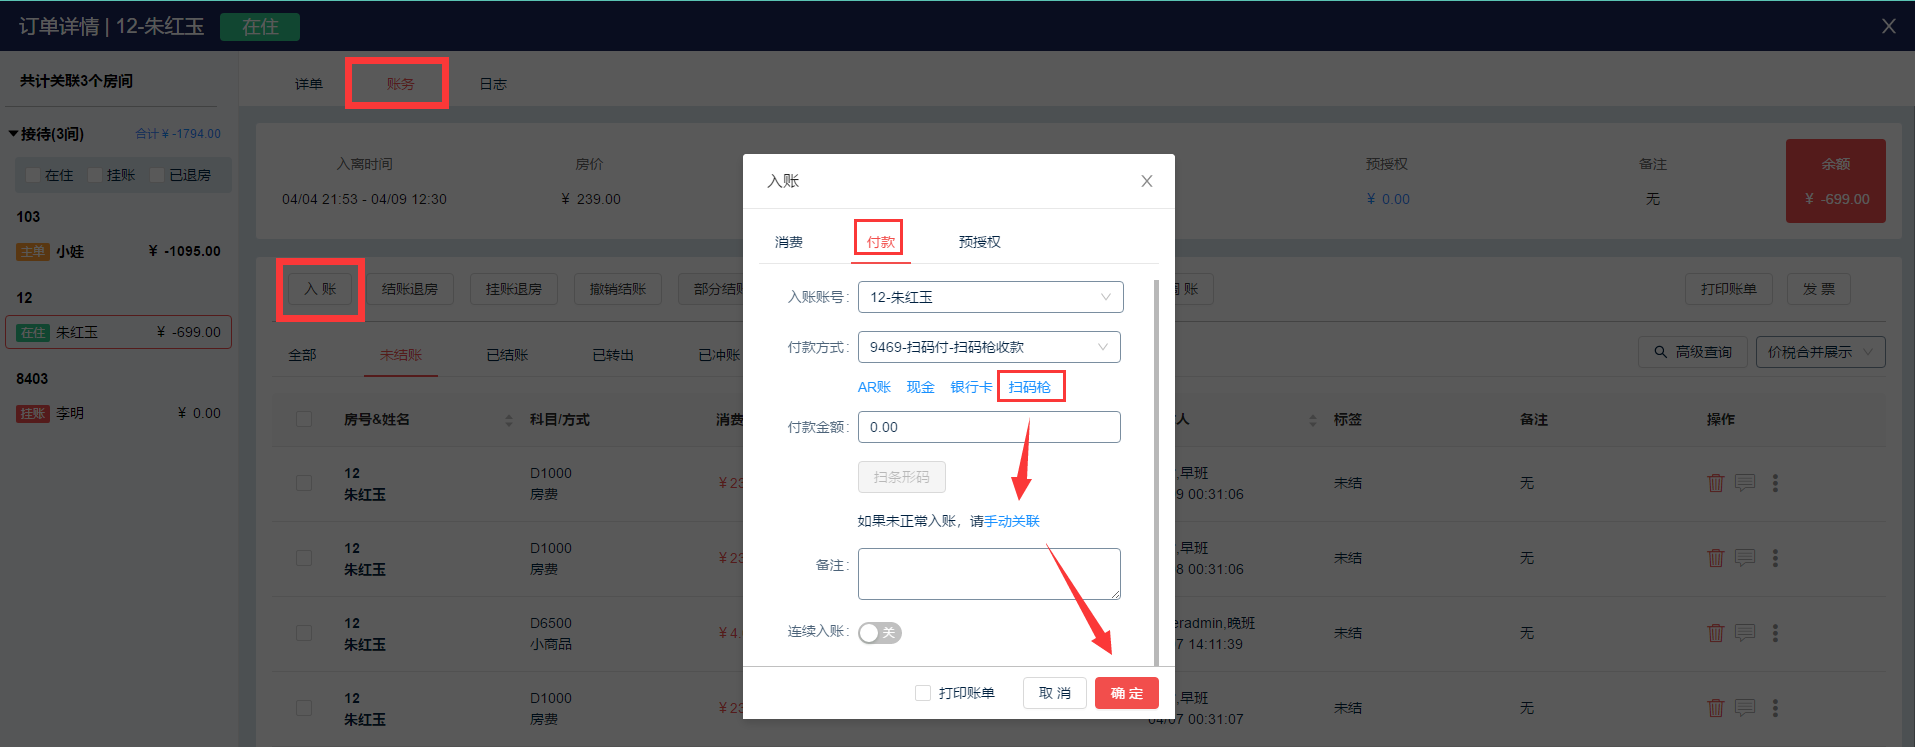
Task: Open the 入账账号 dropdown
Action: pos(990,297)
